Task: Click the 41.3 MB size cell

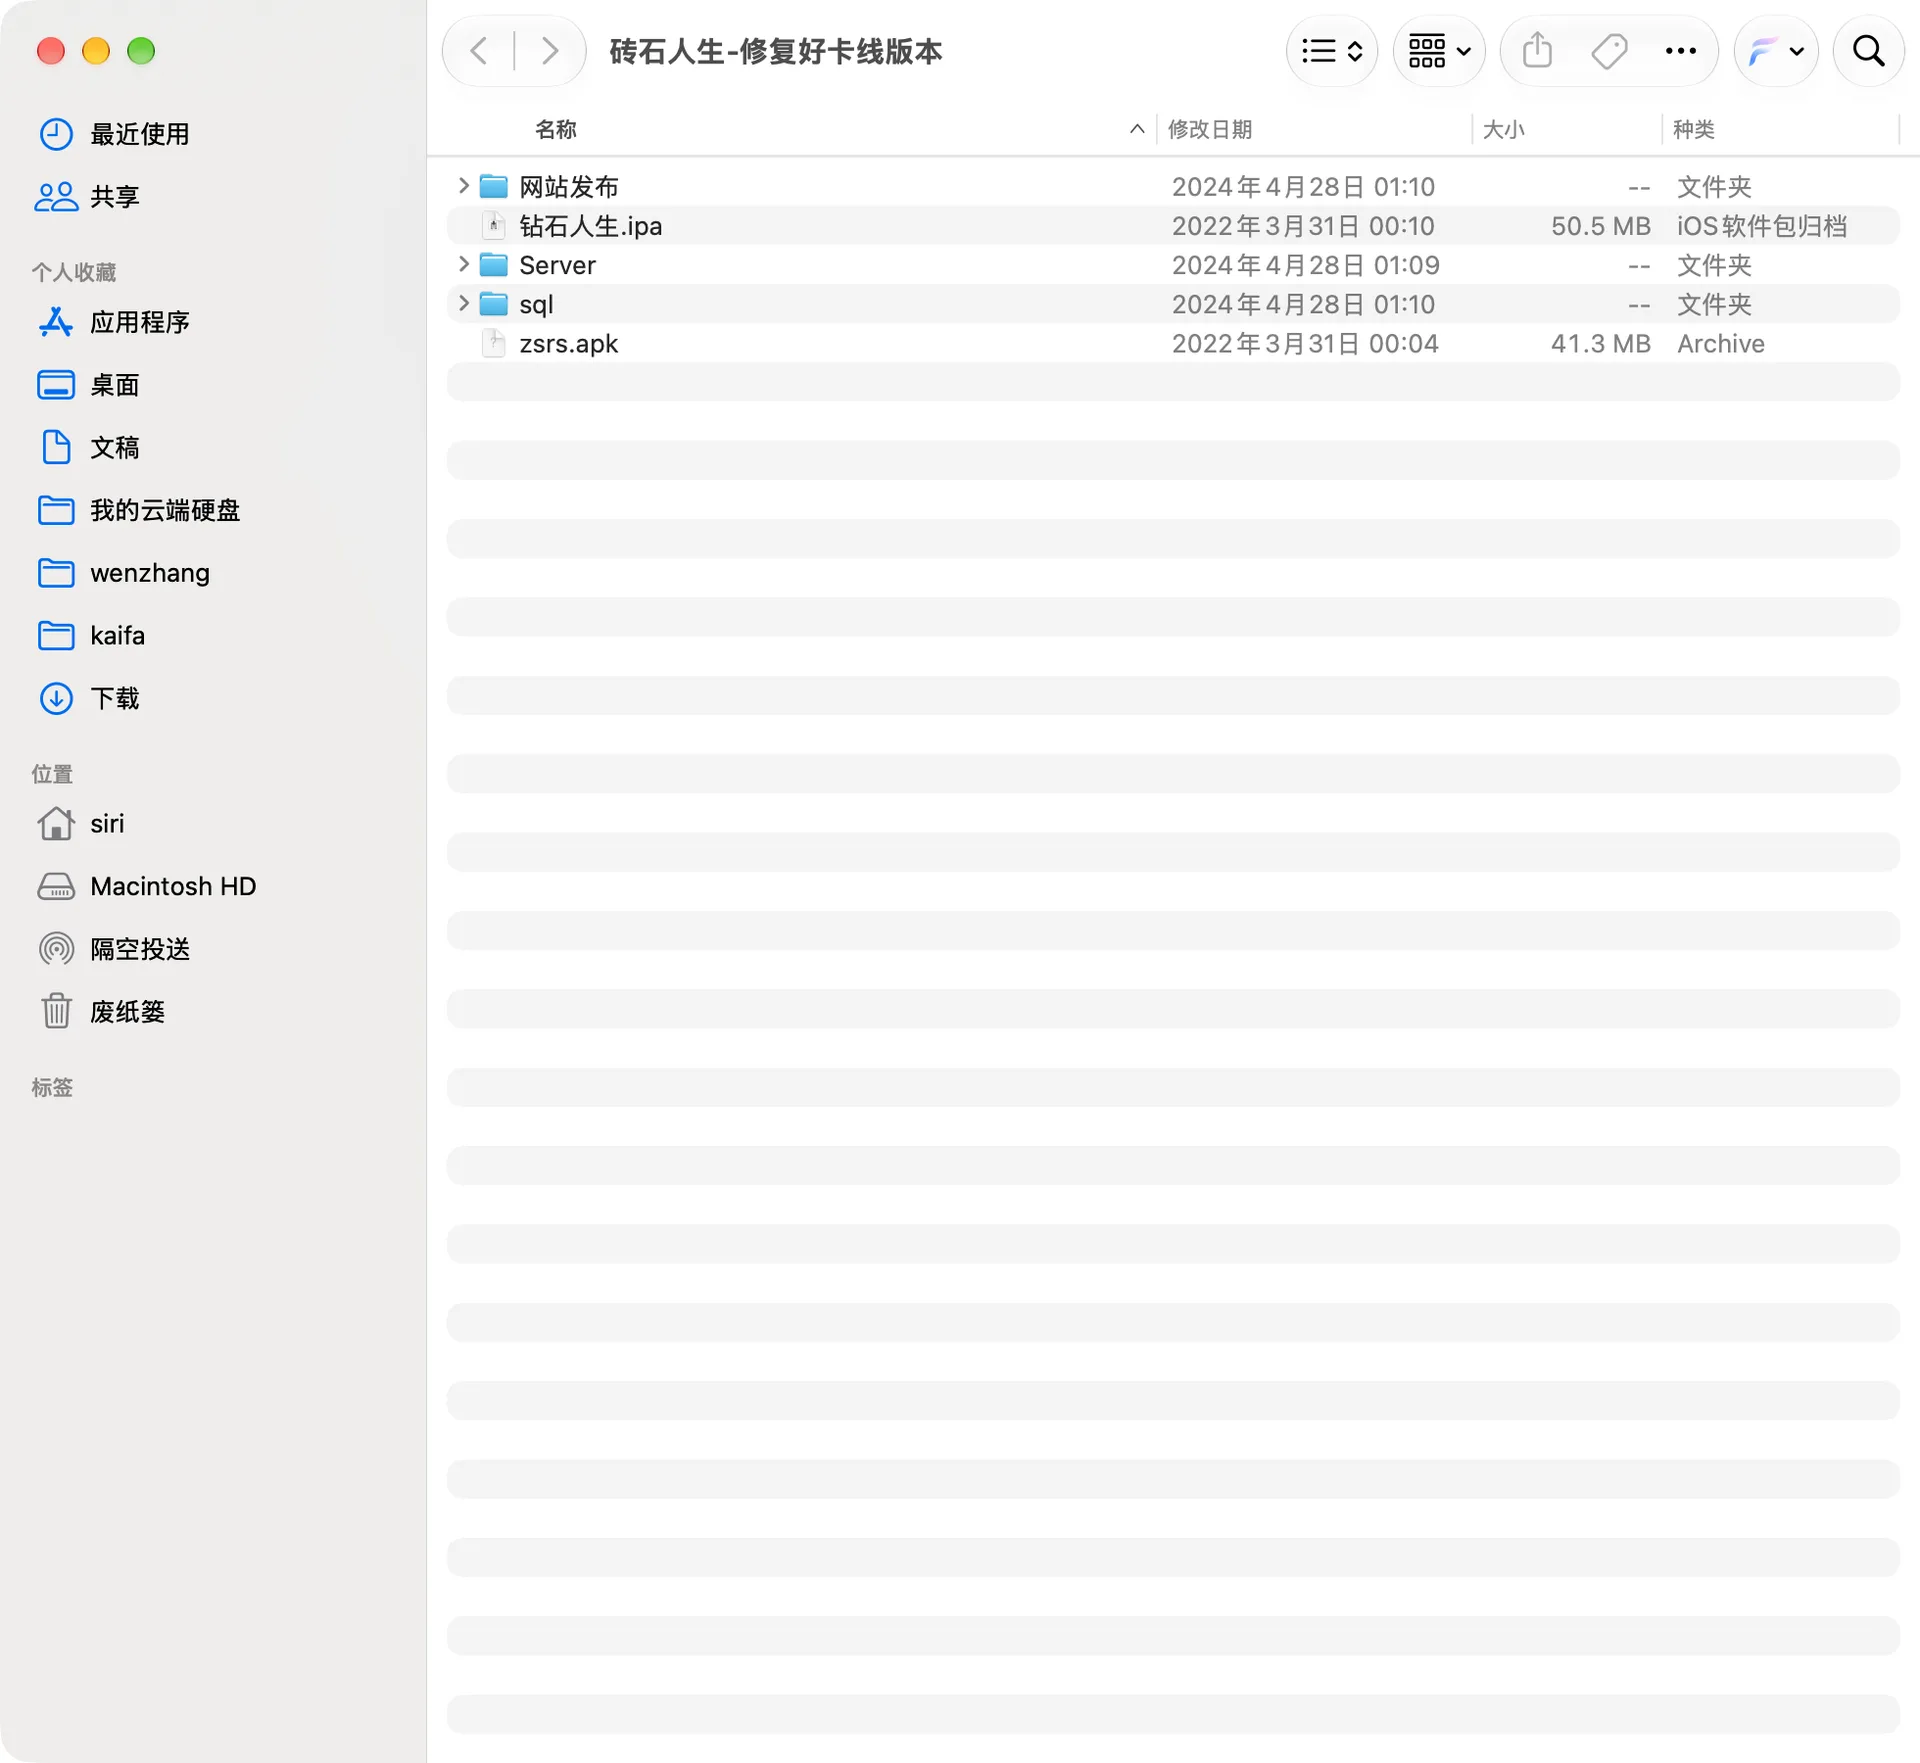Action: pyautogui.click(x=1600, y=343)
